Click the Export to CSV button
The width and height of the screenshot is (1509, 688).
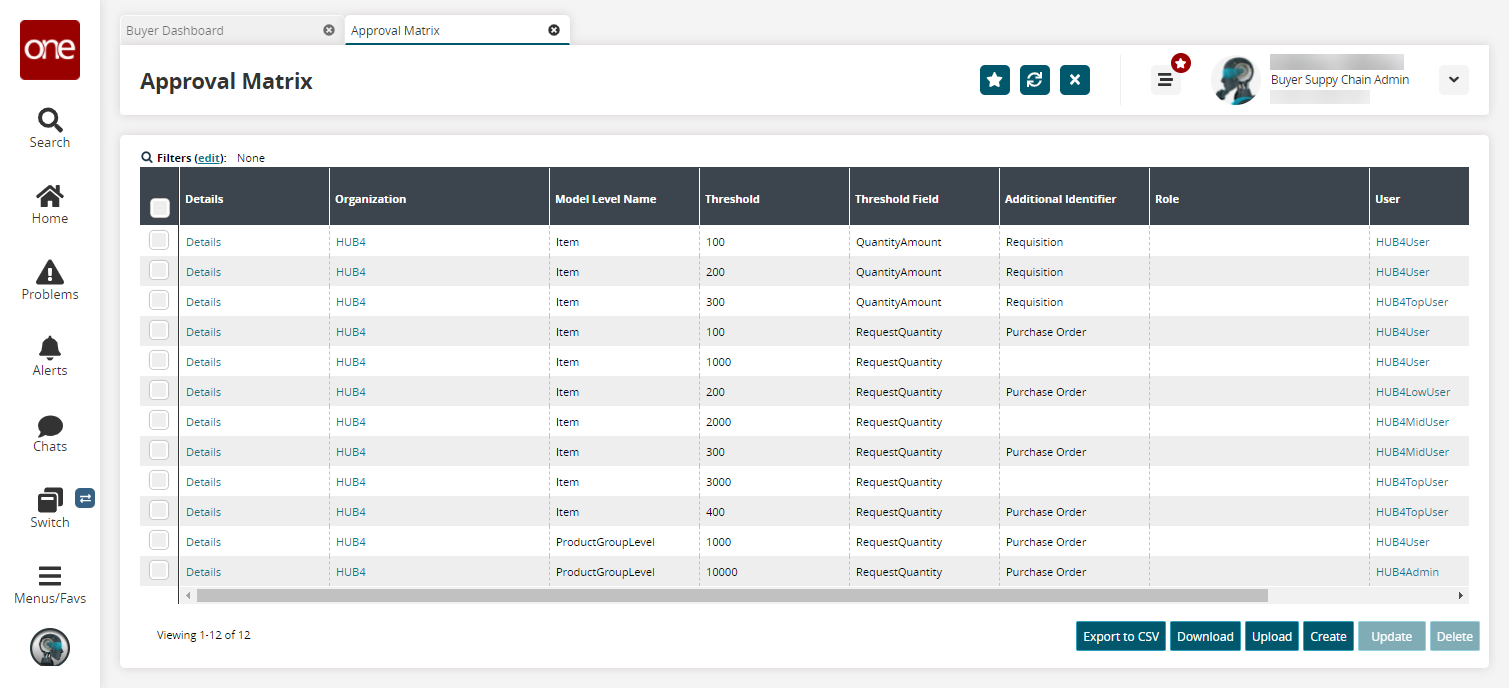coord(1120,636)
